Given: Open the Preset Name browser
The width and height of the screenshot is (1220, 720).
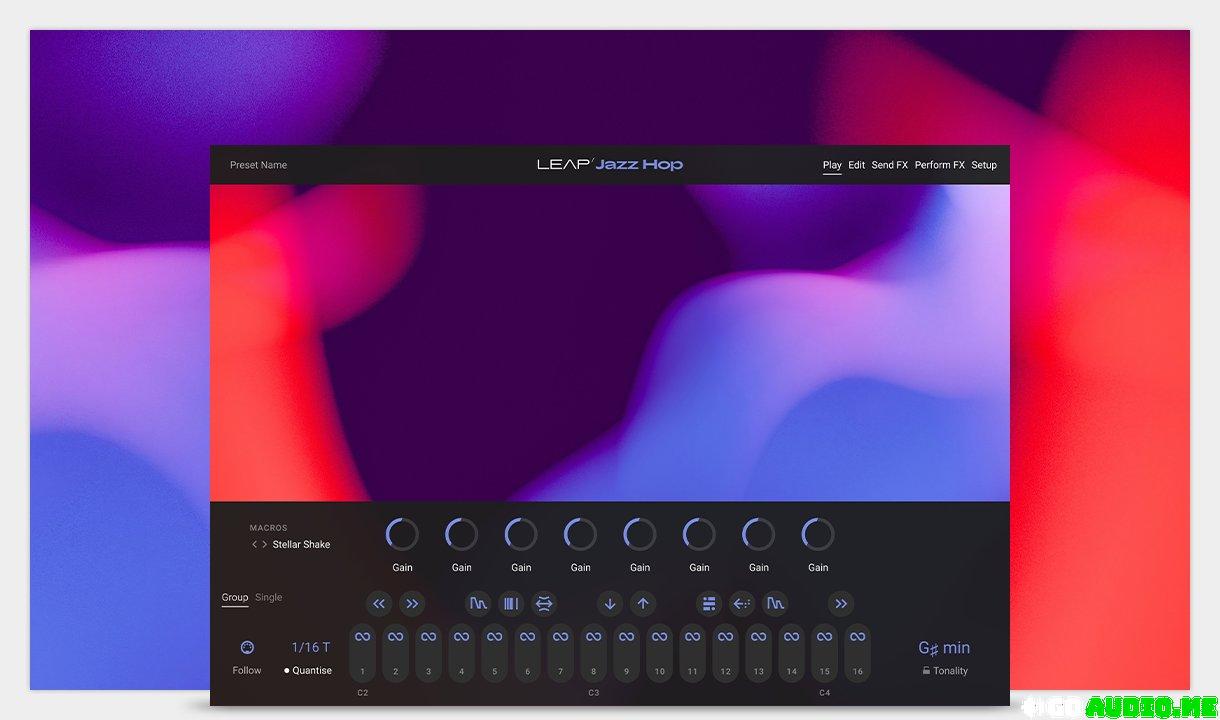Looking at the screenshot, I should point(258,165).
